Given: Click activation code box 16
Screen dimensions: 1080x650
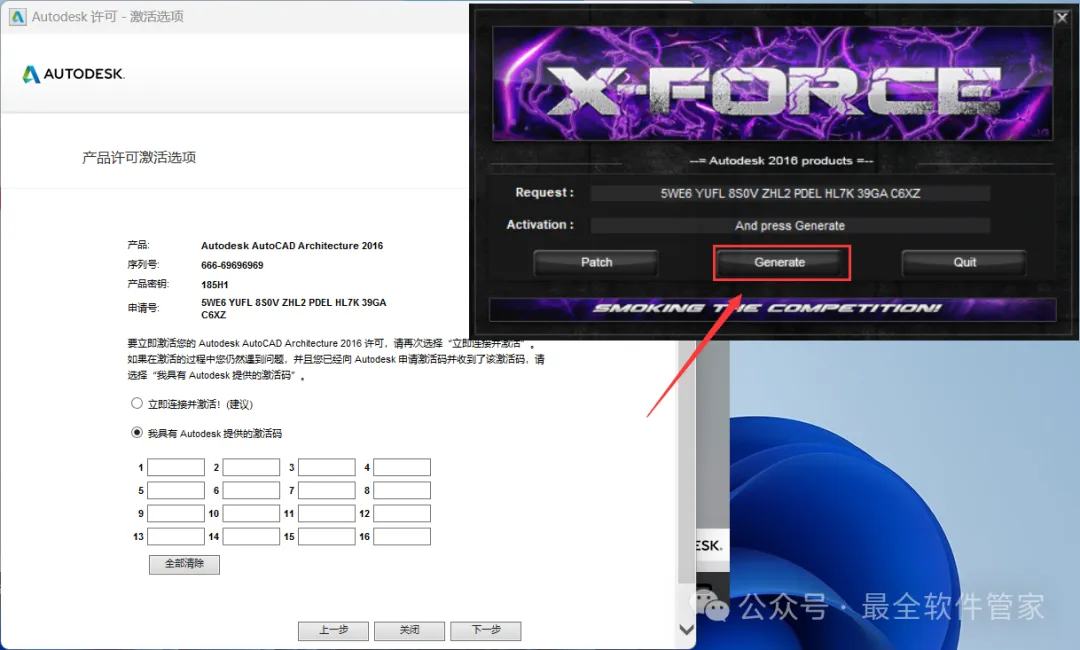Looking at the screenshot, I should (402, 536).
